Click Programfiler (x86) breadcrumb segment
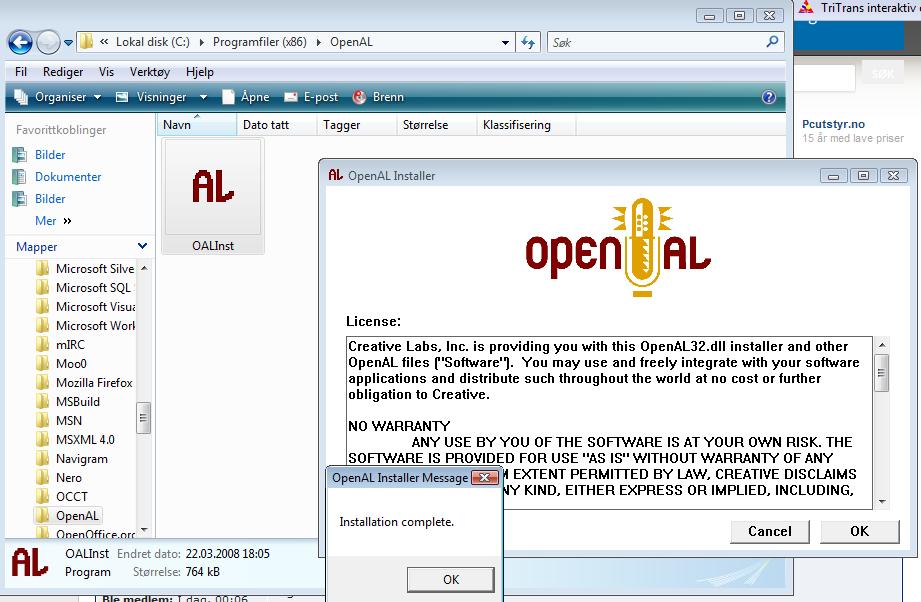Image resolution: width=921 pixels, height=602 pixels. pos(260,42)
